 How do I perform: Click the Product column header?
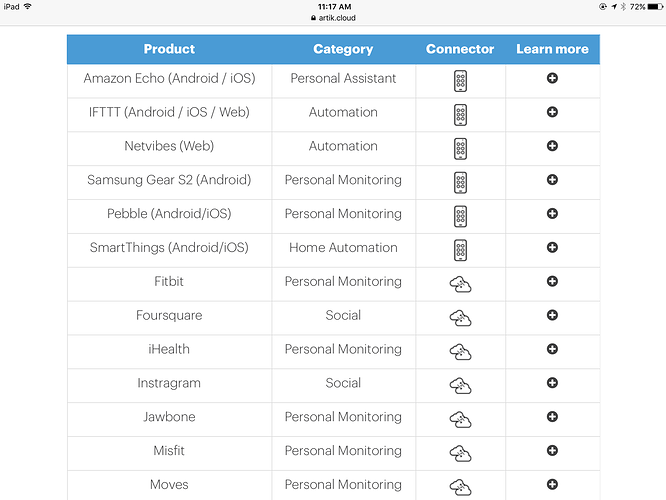[169, 49]
